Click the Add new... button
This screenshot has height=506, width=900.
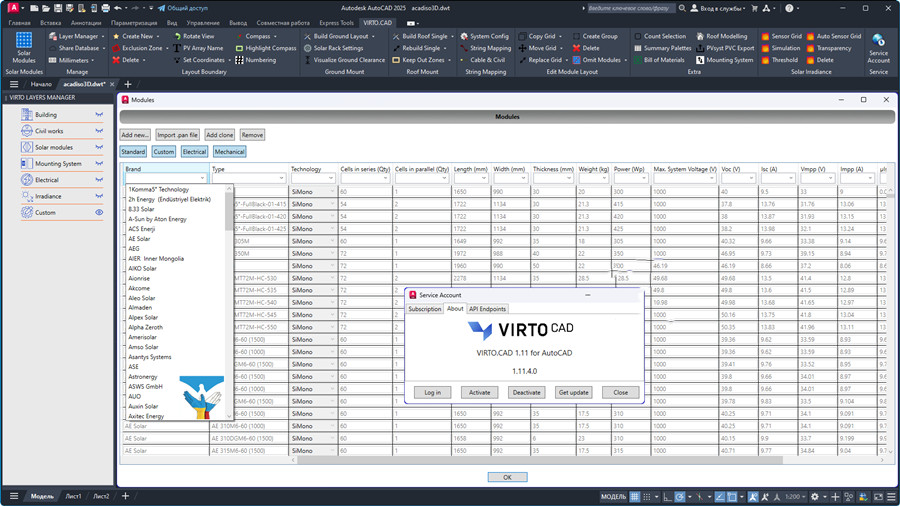(135, 135)
